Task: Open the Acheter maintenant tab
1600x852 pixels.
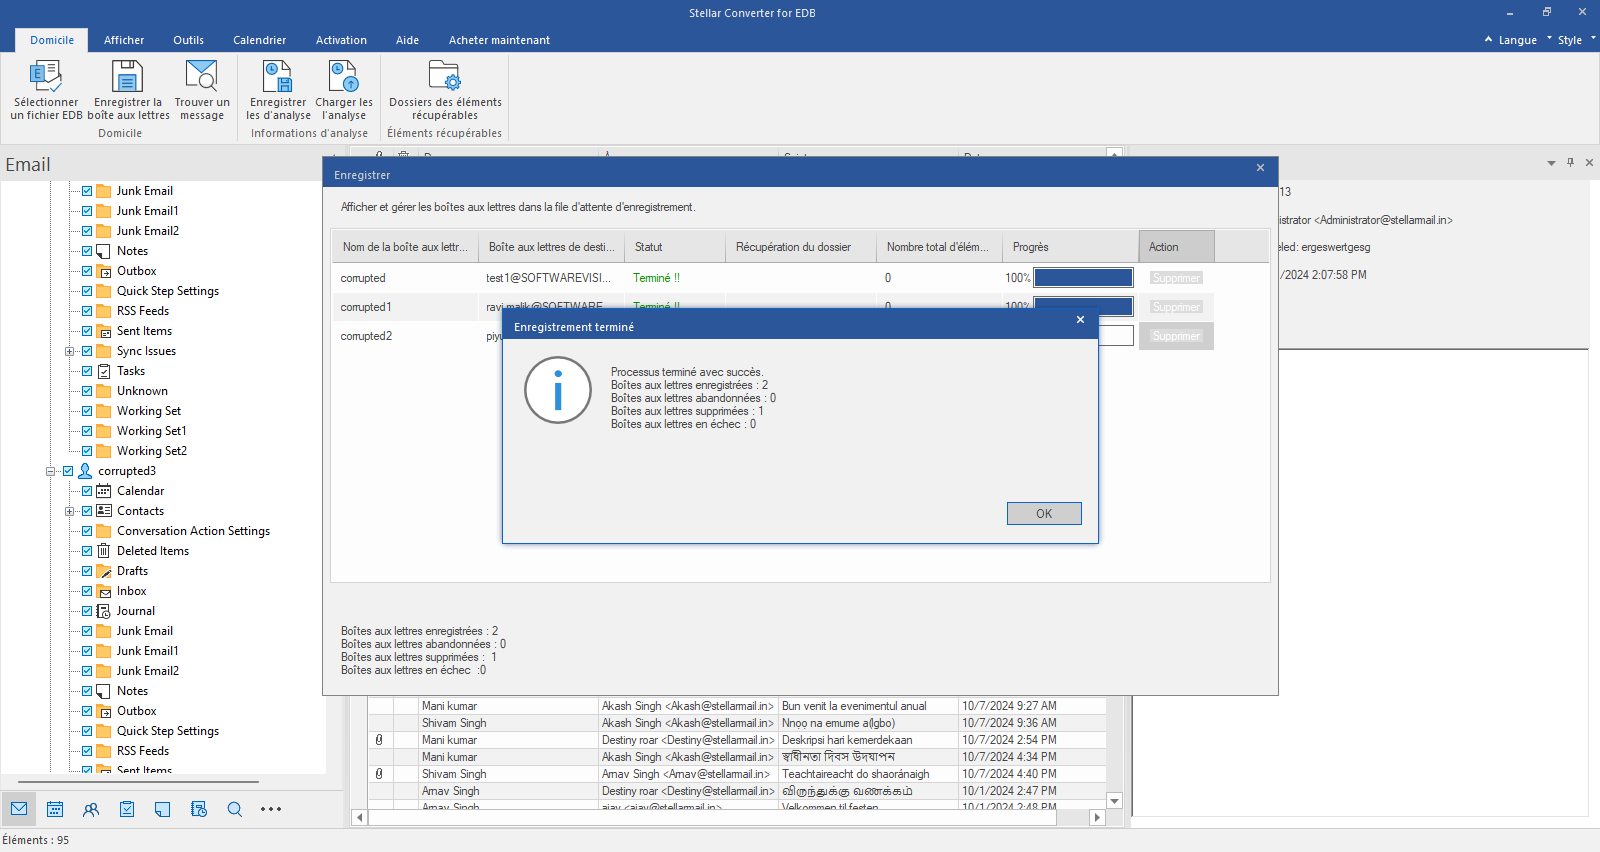Action: point(499,40)
